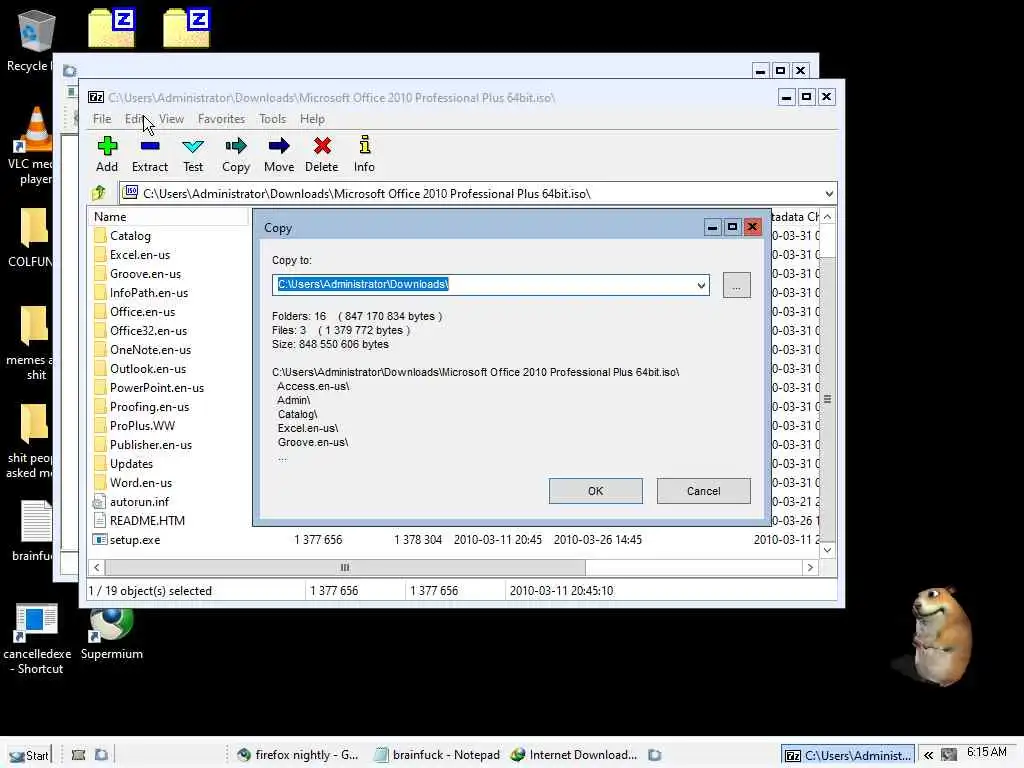Open the View menu
The width and height of the screenshot is (1024, 768).
pos(171,119)
